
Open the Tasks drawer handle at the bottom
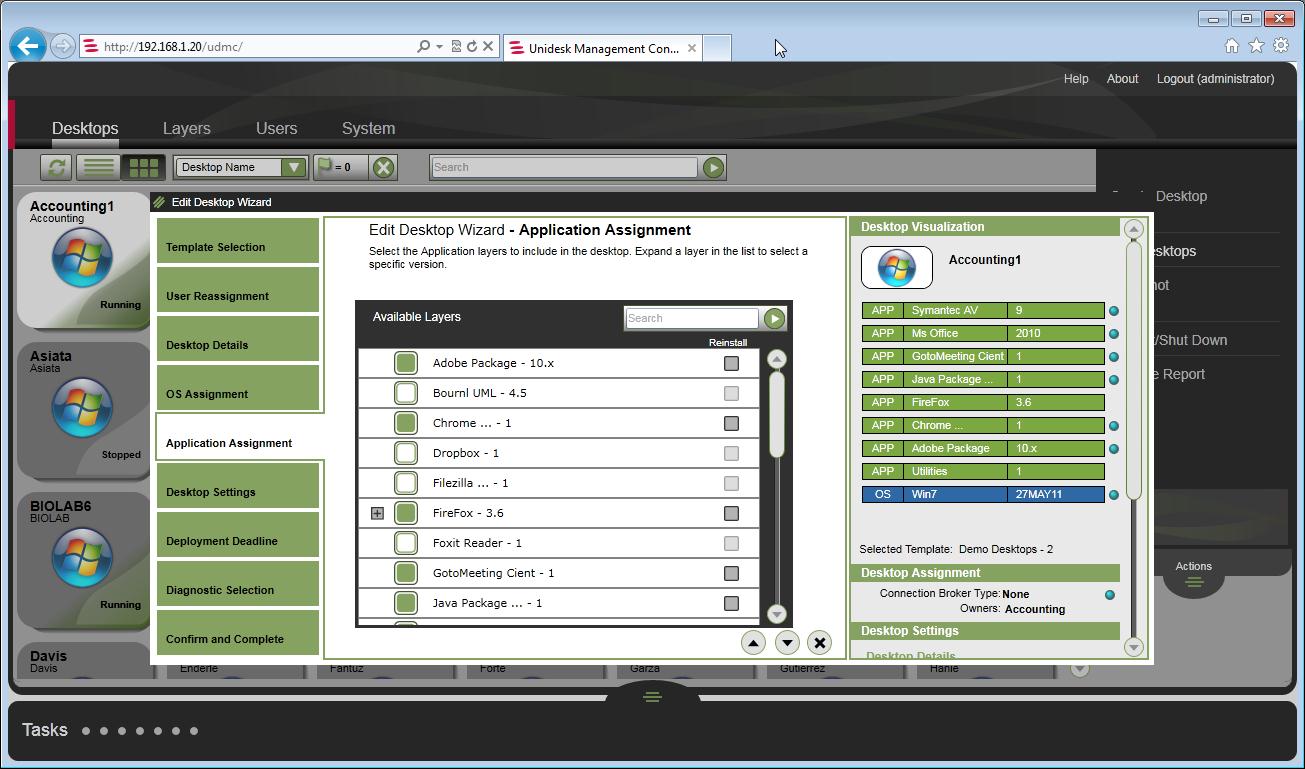(x=652, y=697)
